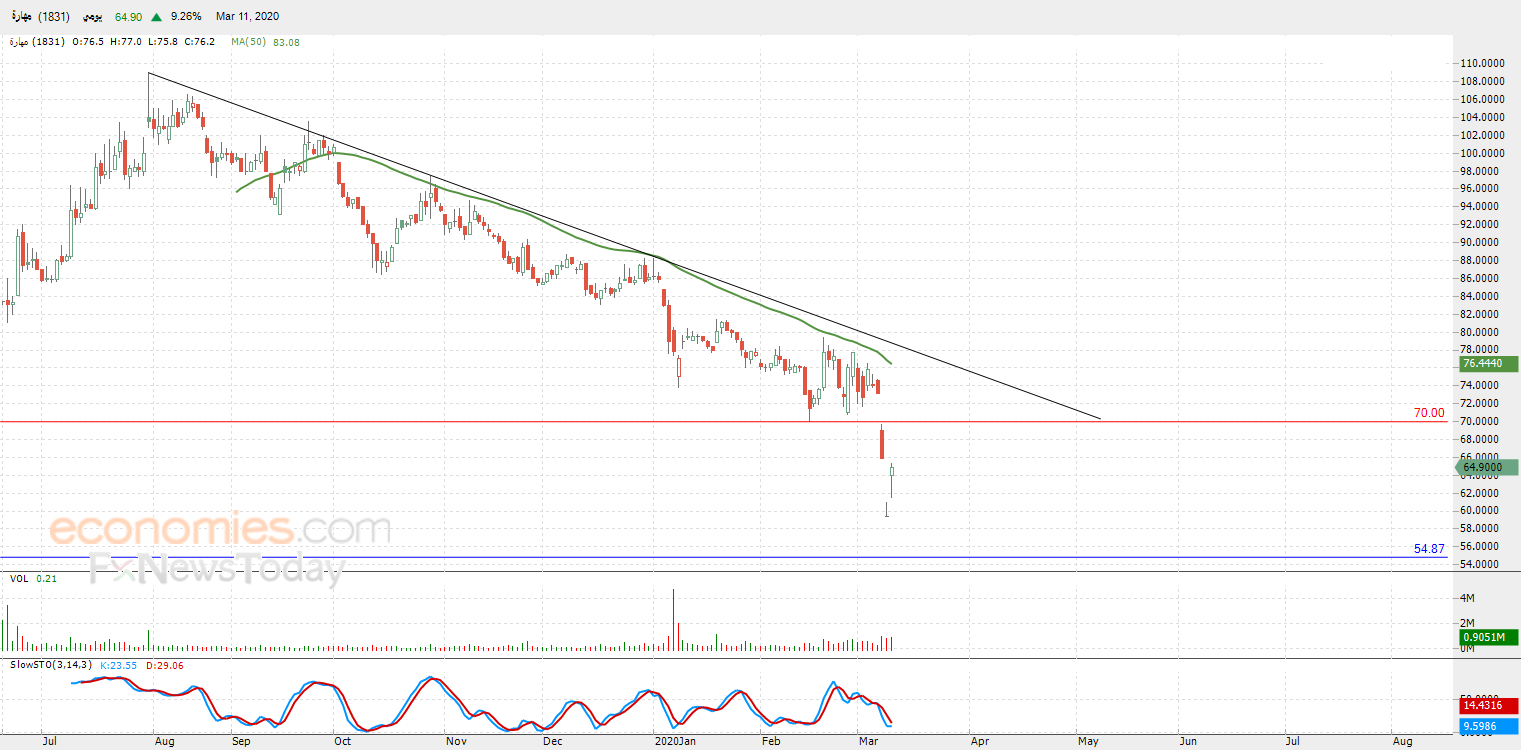Click the Feb time axis label
The width and height of the screenshot is (1521, 750).
(770, 742)
